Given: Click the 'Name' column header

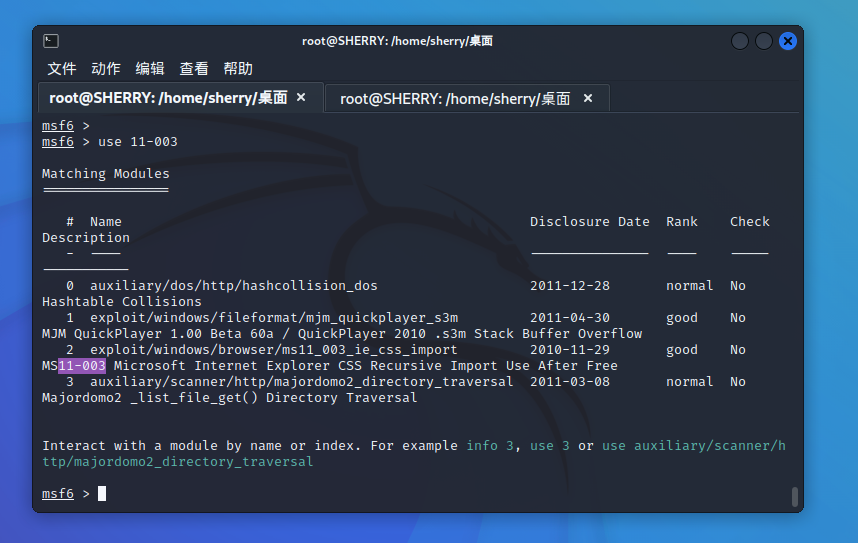Looking at the screenshot, I should coord(106,222).
